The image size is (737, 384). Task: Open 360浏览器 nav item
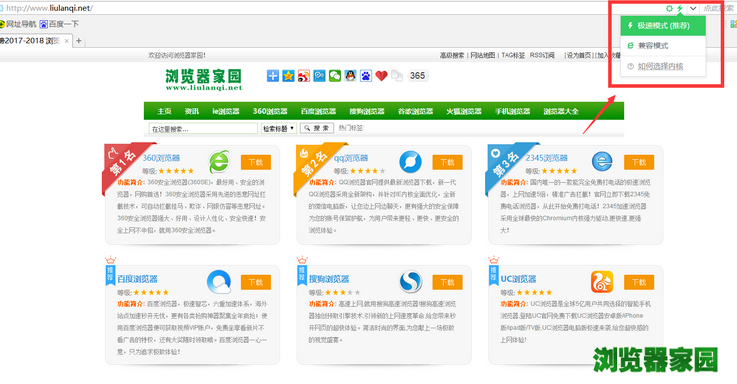(x=270, y=111)
